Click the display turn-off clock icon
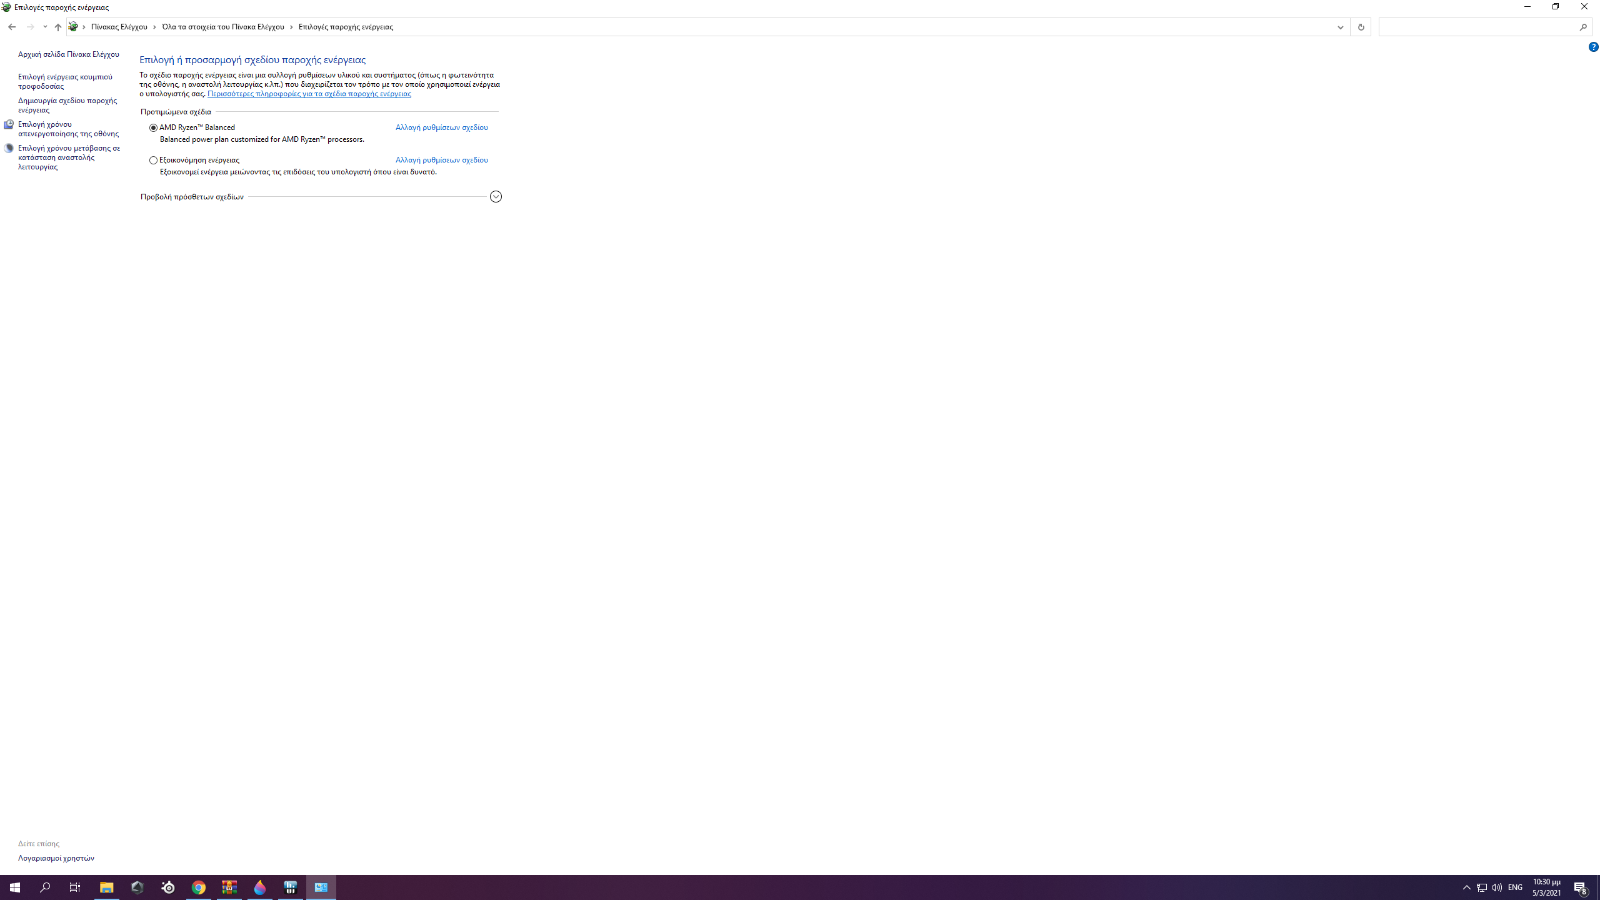 point(9,125)
